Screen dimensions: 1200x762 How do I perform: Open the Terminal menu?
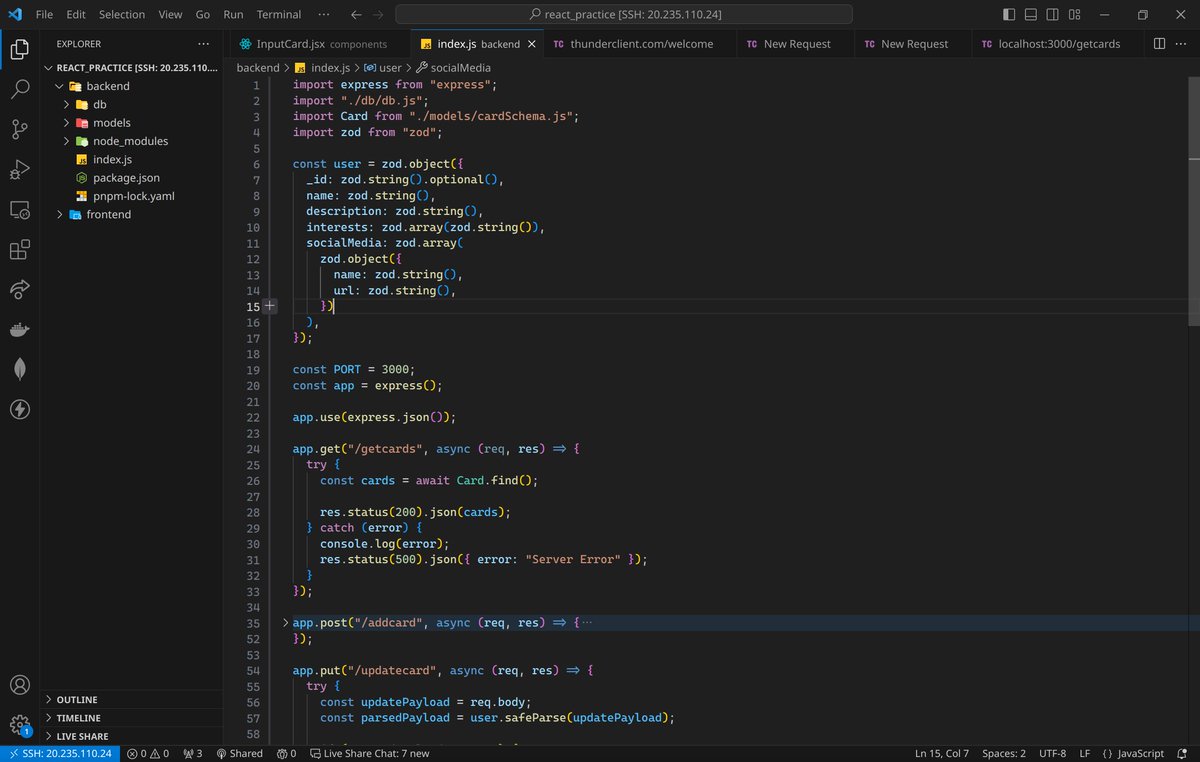[279, 14]
